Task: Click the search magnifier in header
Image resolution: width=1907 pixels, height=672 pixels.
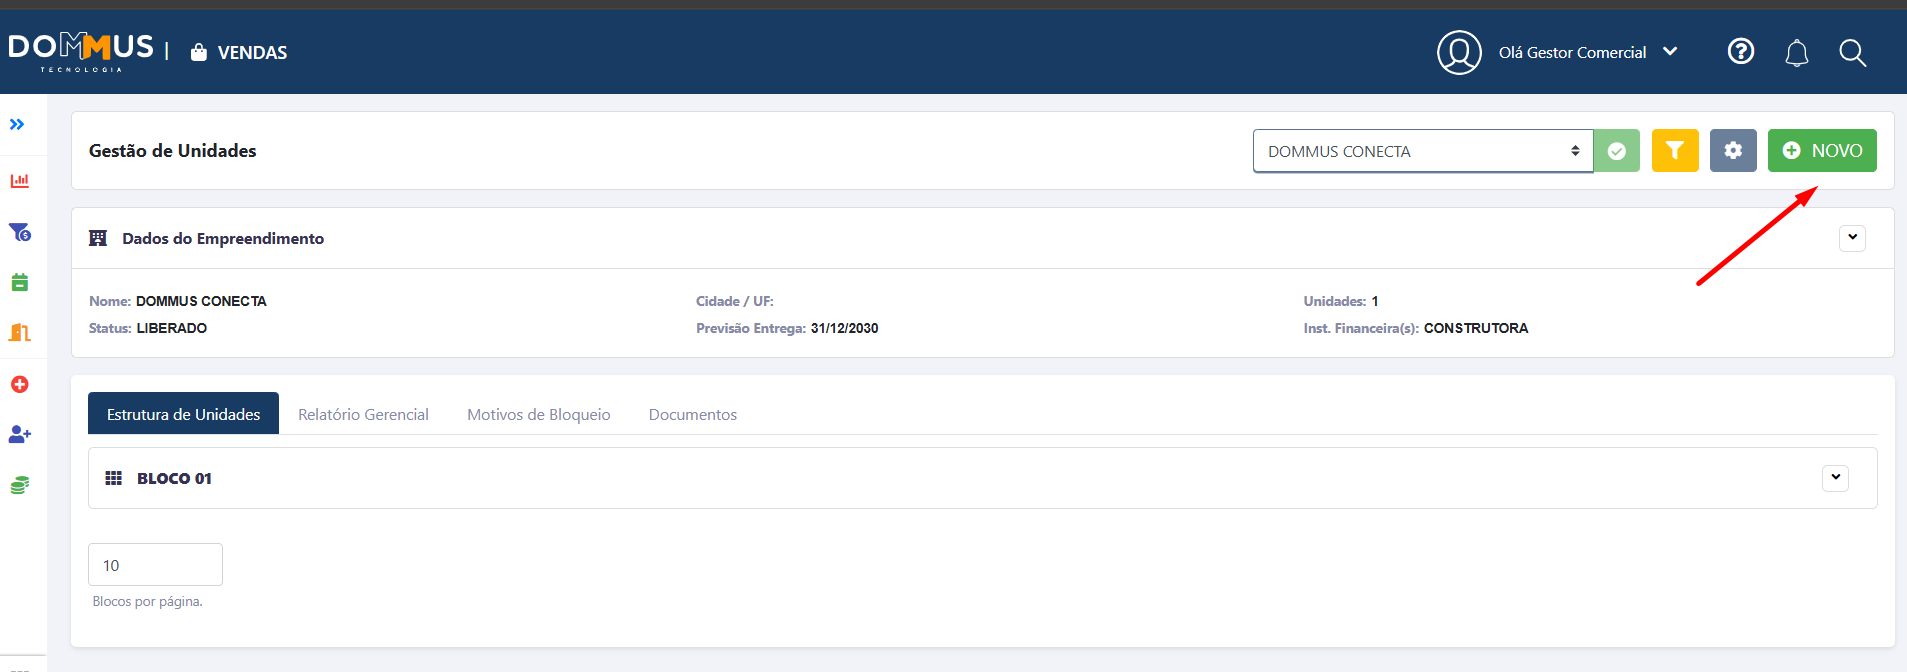Action: pos(1852,53)
